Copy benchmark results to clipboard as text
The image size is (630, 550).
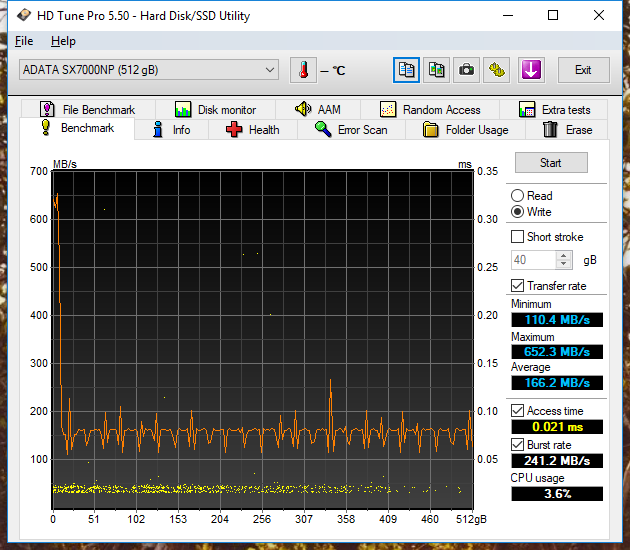pyautogui.click(x=406, y=70)
